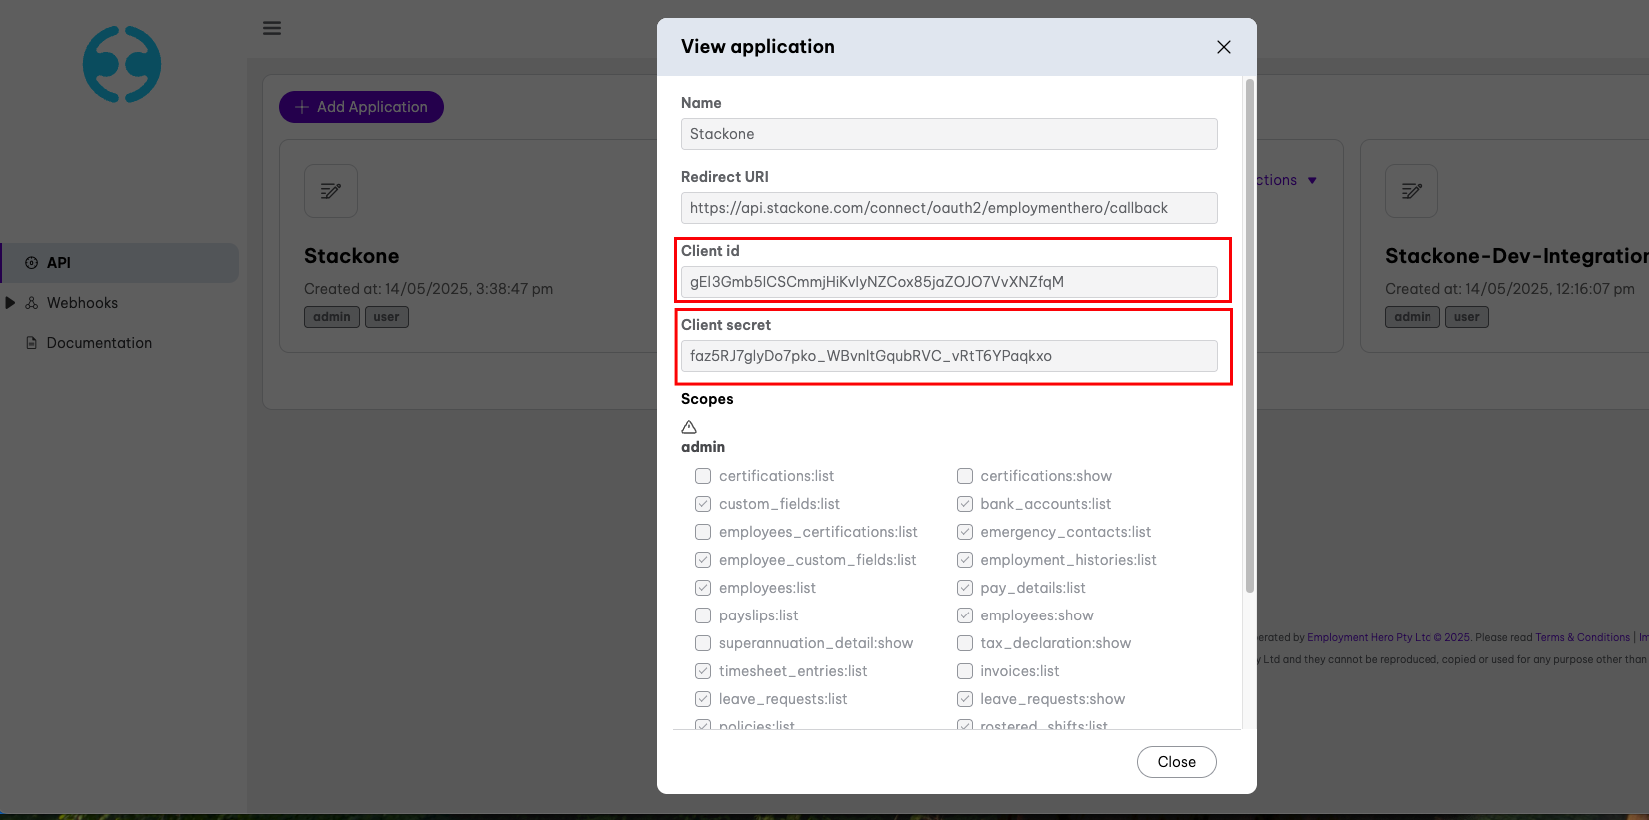The width and height of the screenshot is (1649, 820).
Task: Click user tag on Stackone-Dev-Integration card
Action: tap(1467, 317)
